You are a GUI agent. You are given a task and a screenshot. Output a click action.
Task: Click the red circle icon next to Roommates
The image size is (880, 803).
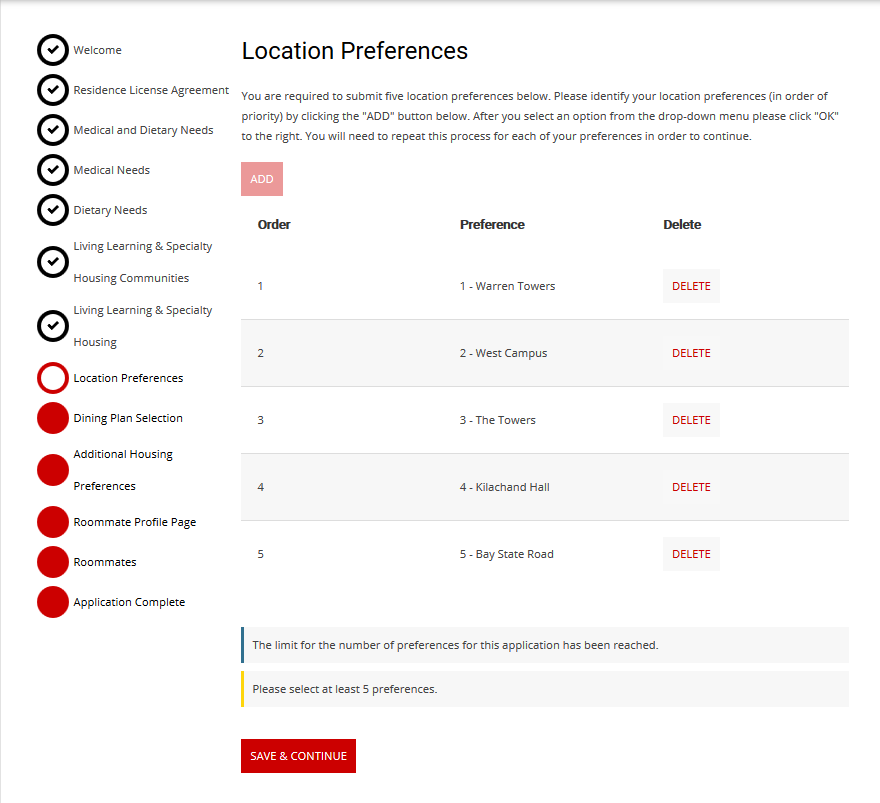point(53,562)
